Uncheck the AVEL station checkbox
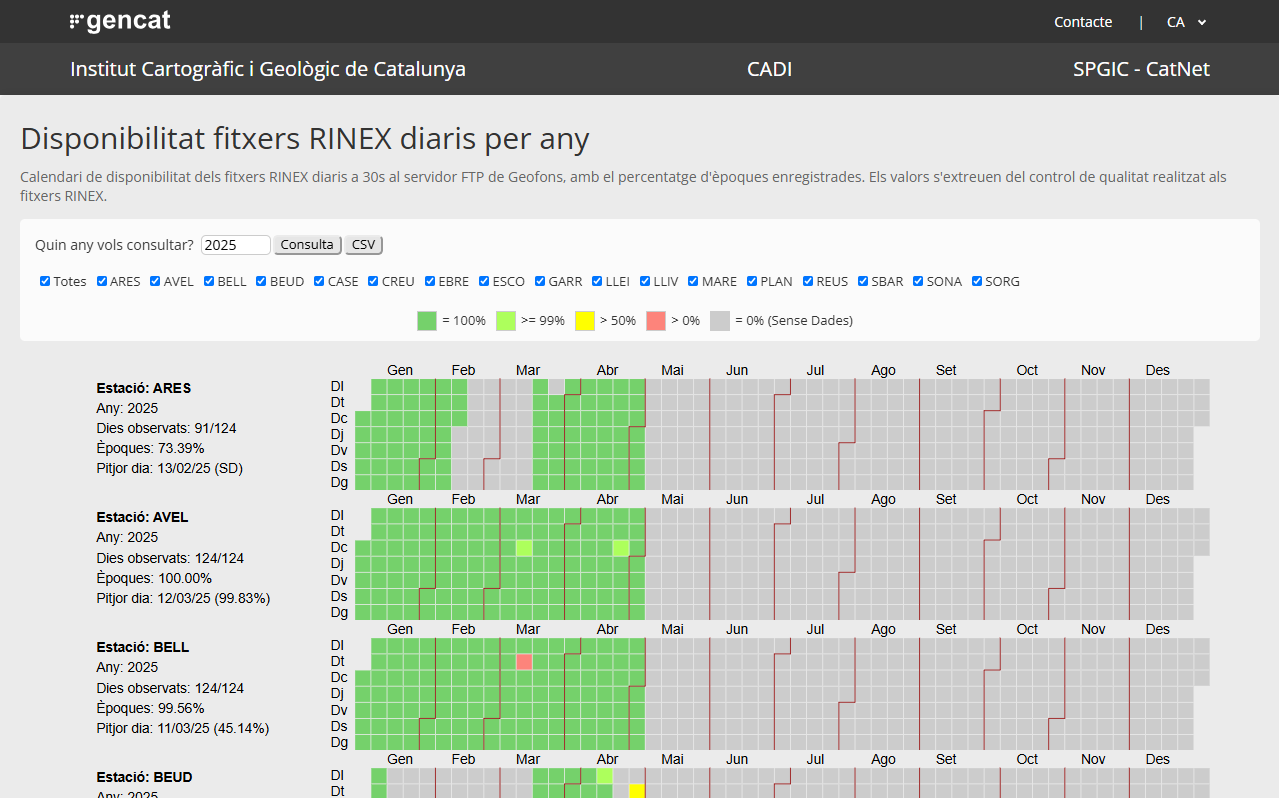1279x798 pixels. [155, 281]
